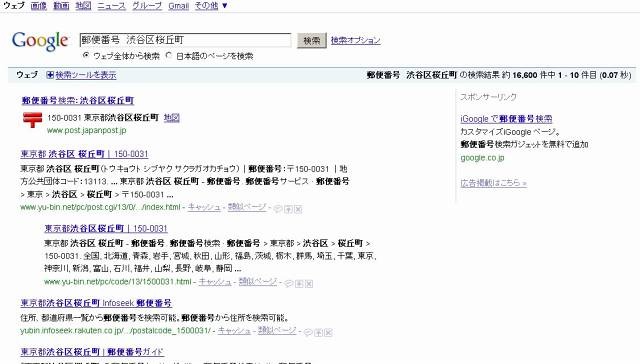Open キャッシュ link for yu-bin.net index.html result
Viewport: 640px width, 364px height.
click(x=204, y=207)
